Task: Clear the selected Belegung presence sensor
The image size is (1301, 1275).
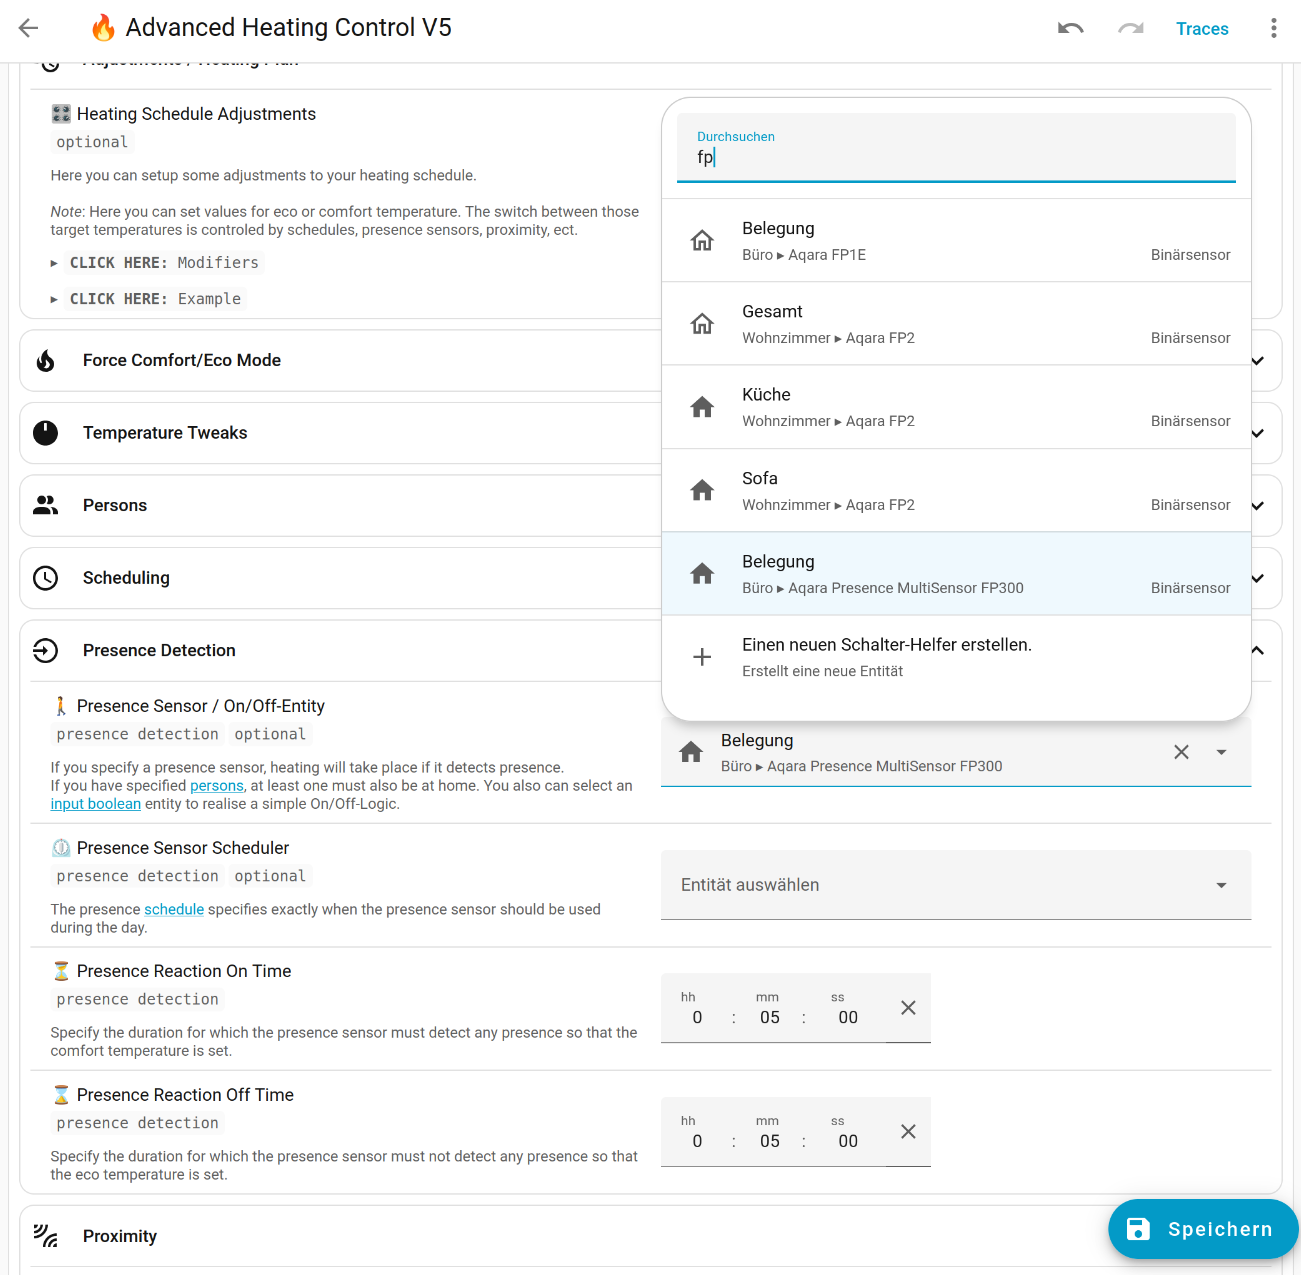Action: point(1181,752)
